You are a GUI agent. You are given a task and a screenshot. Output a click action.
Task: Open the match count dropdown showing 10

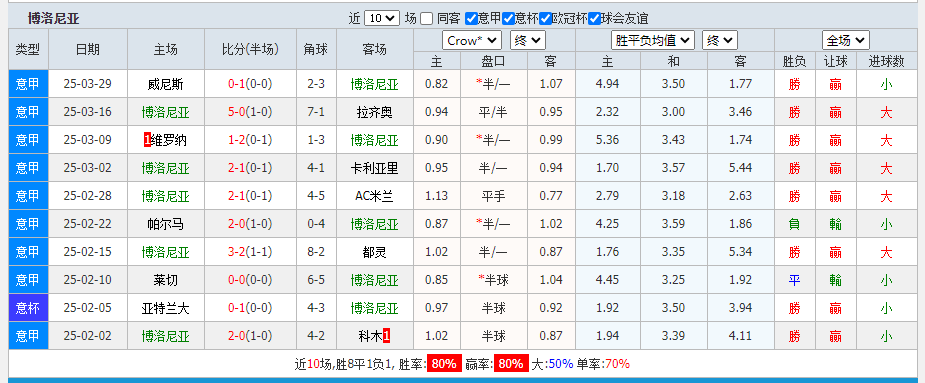pyautogui.click(x=382, y=18)
